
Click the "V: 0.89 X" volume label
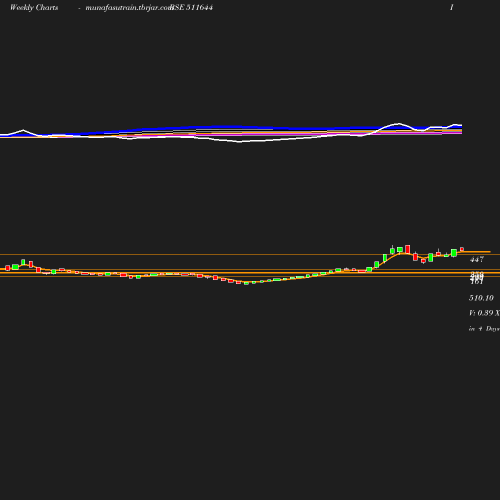(x=484, y=313)
